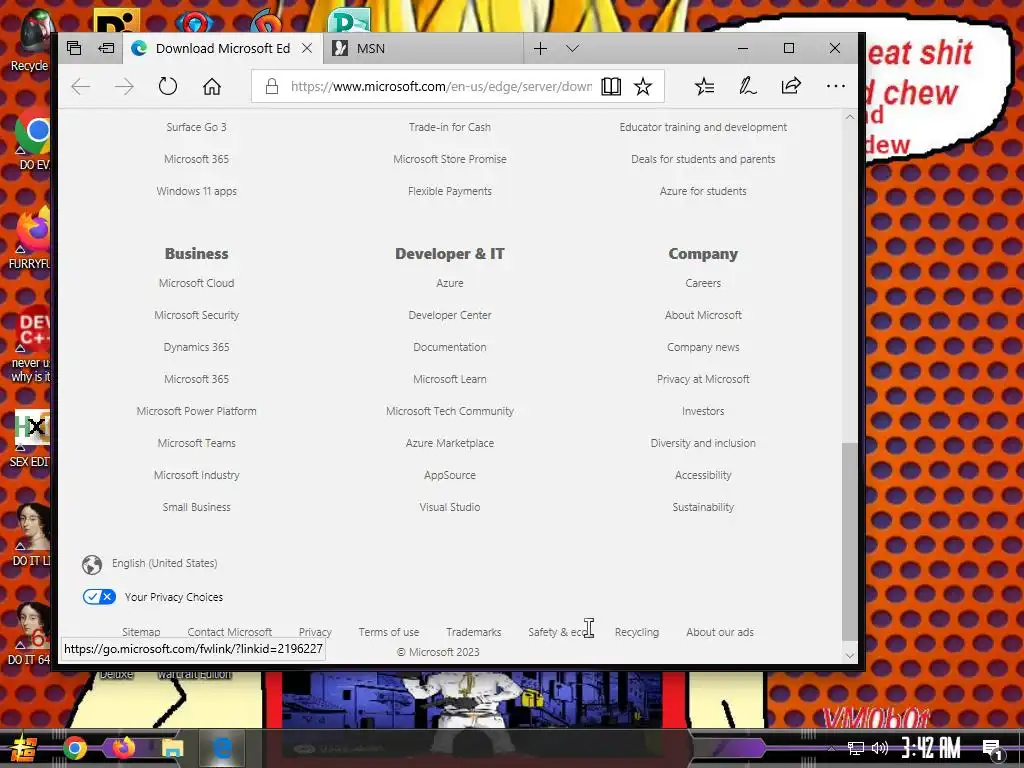Open the notification center icon
Image resolution: width=1024 pixels, height=768 pixels.
pos(993,750)
